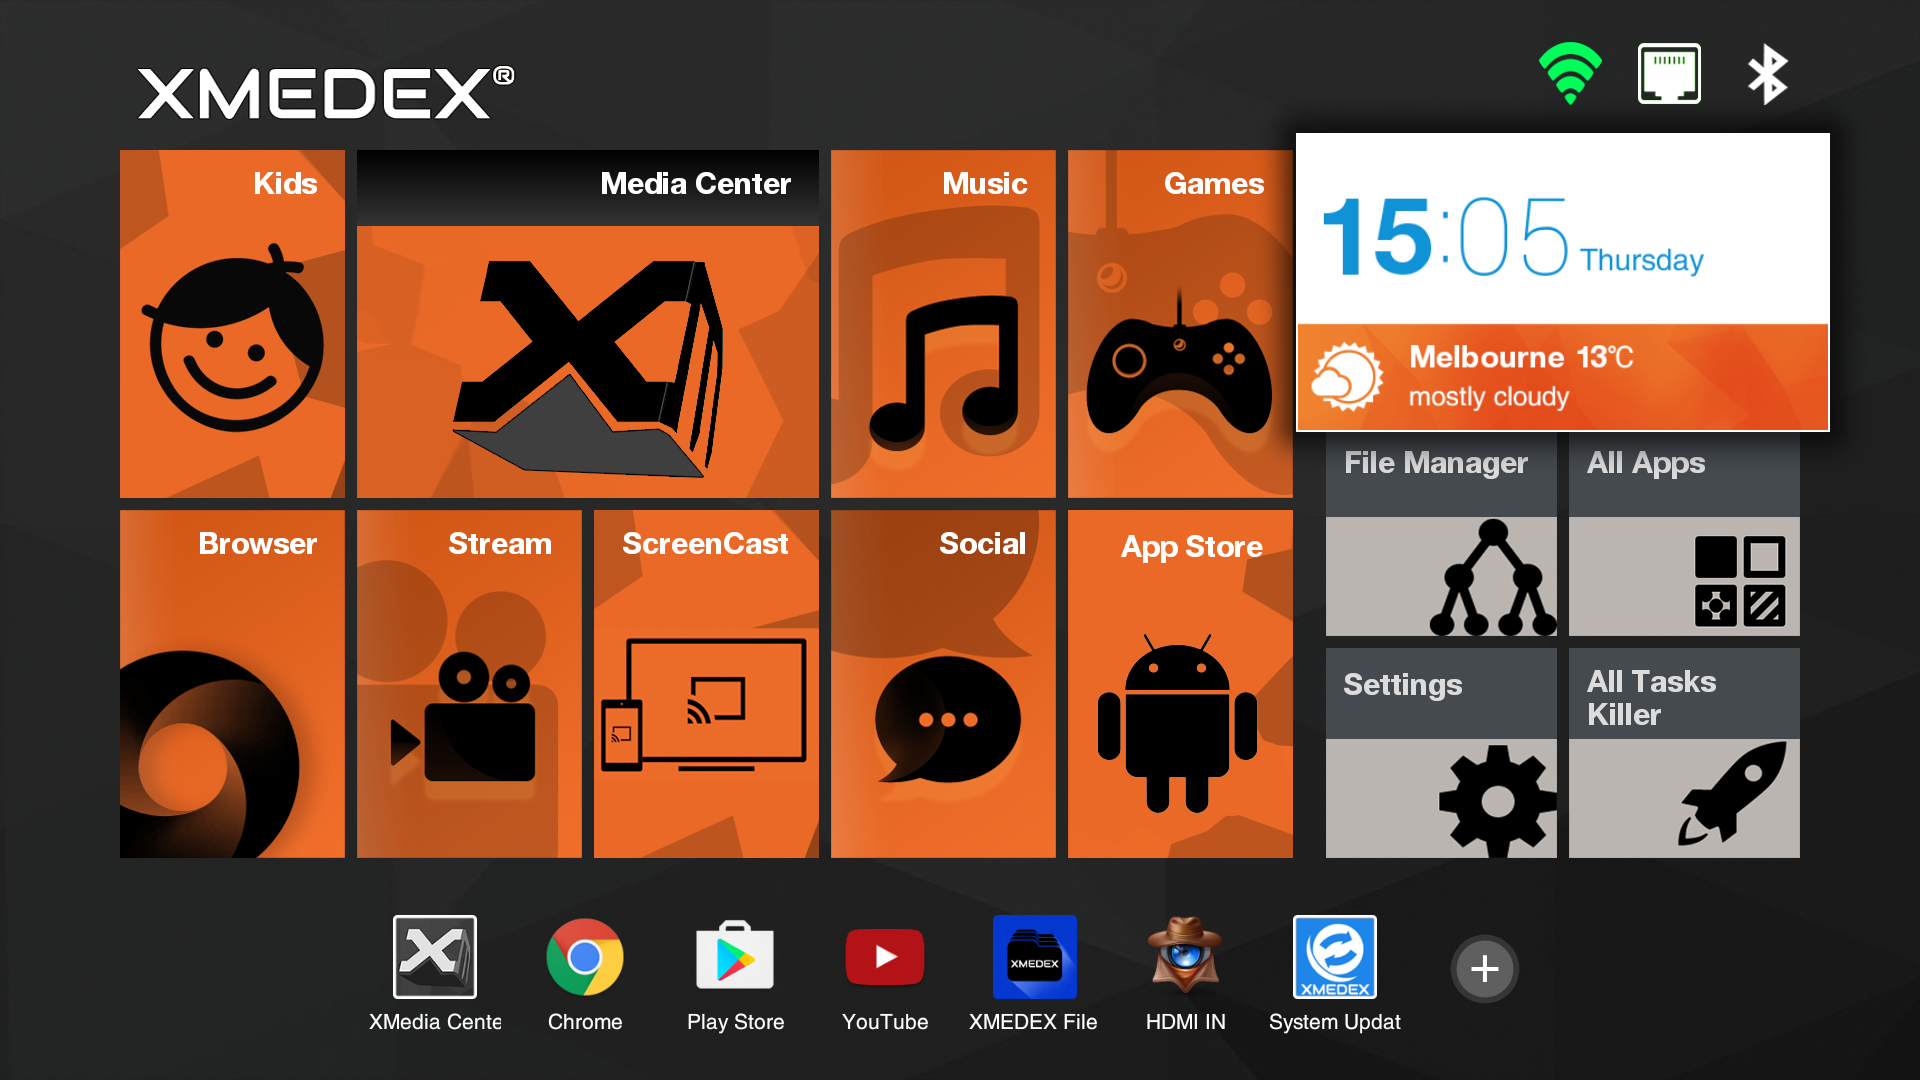Screen dimensions: 1920x1080
Task: Add a new shortcut with the plus button
Action: [1484, 969]
